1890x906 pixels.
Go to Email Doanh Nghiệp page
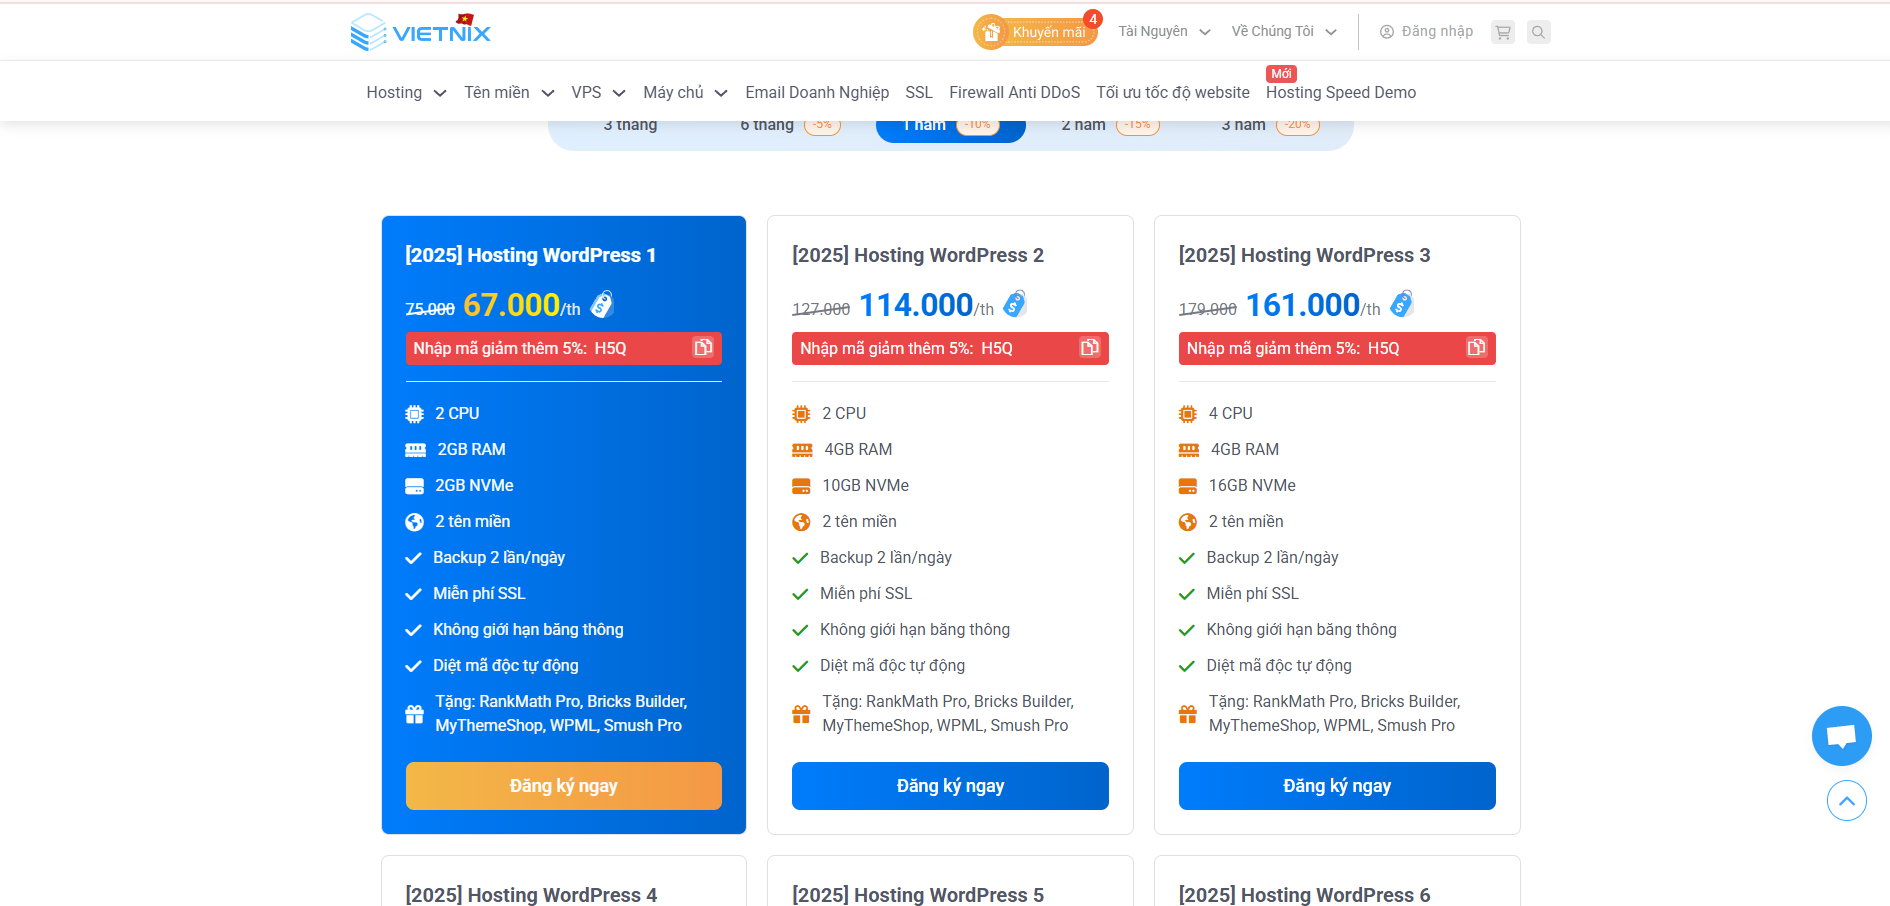817,93
